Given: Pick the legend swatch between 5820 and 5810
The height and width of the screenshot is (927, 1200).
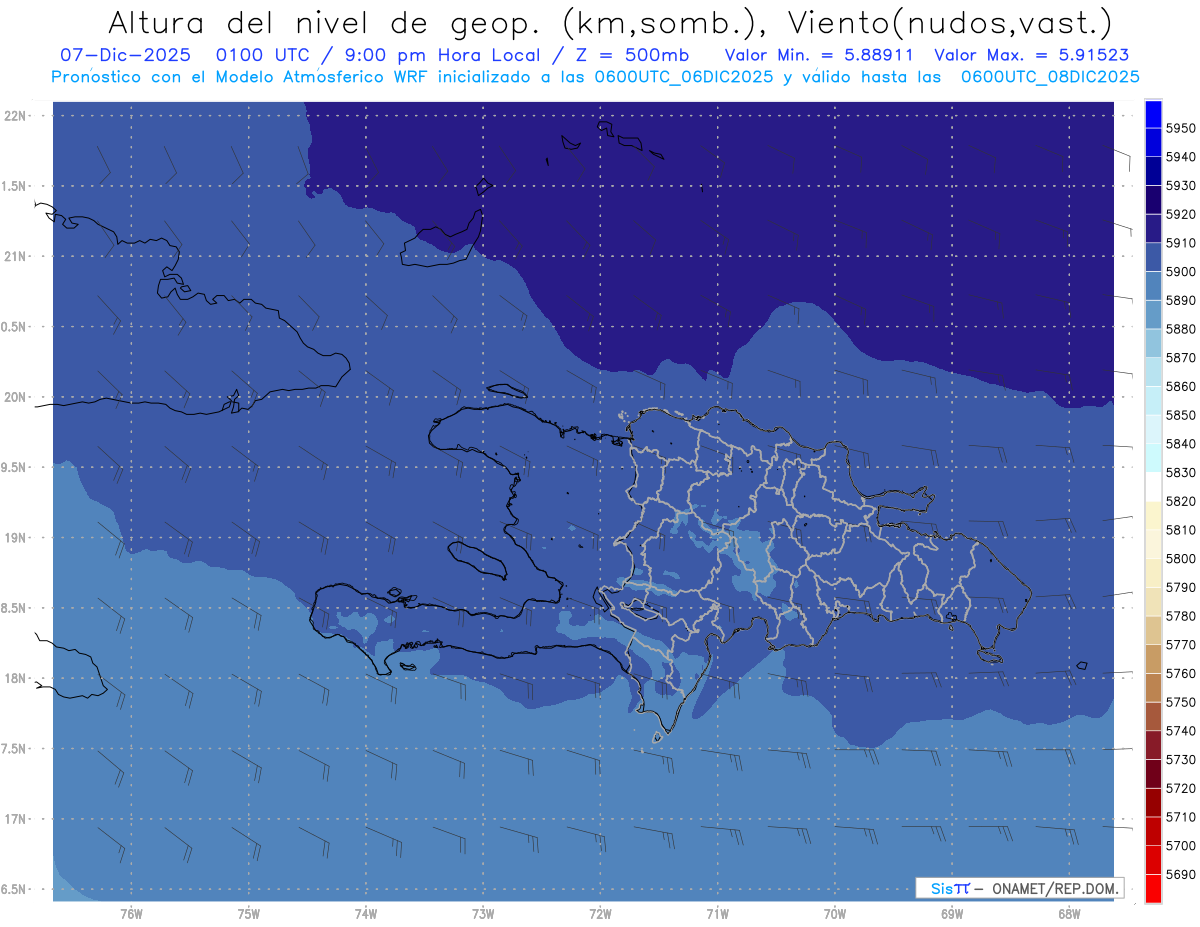Looking at the screenshot, I should (1153, 515).
